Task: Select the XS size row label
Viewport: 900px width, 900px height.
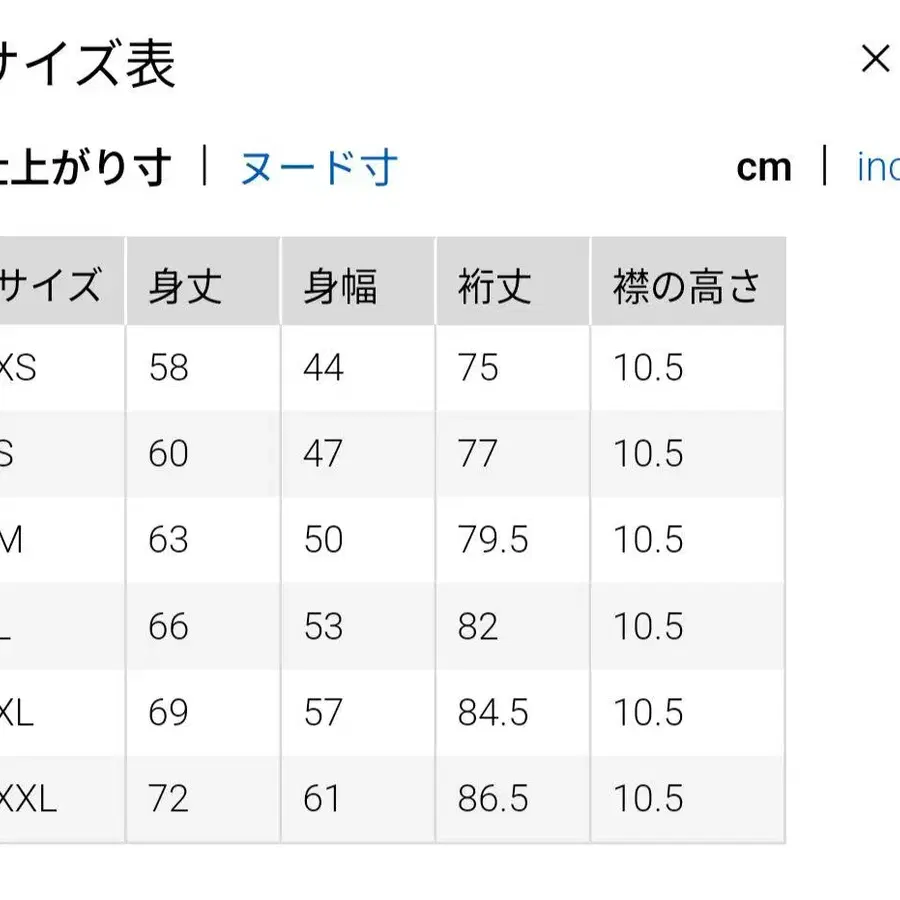Action: pyautogui.click(x=20, y=368)
